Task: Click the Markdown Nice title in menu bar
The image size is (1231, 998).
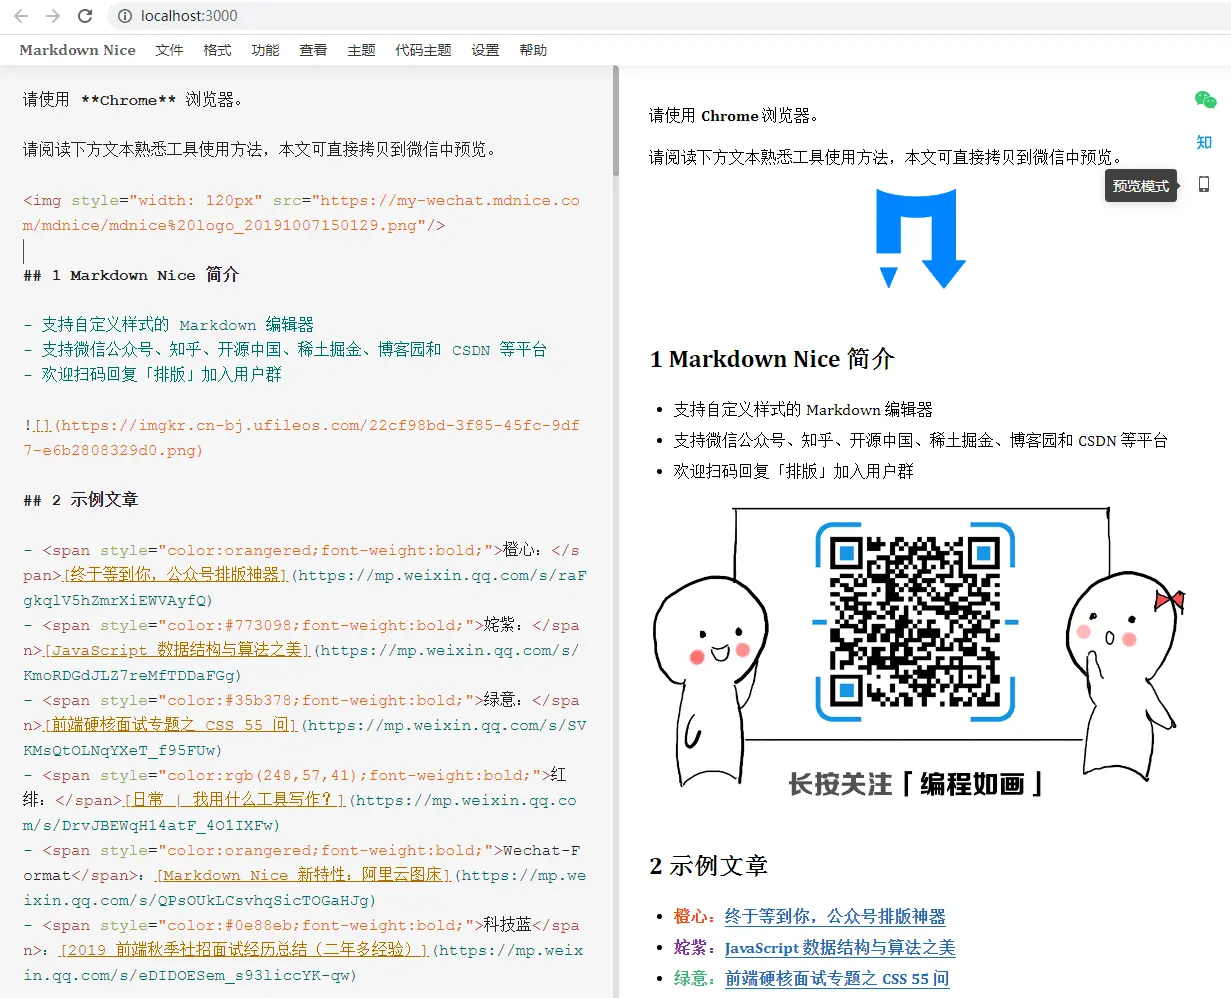Action: pyautogui.click(x=77, y=50)
